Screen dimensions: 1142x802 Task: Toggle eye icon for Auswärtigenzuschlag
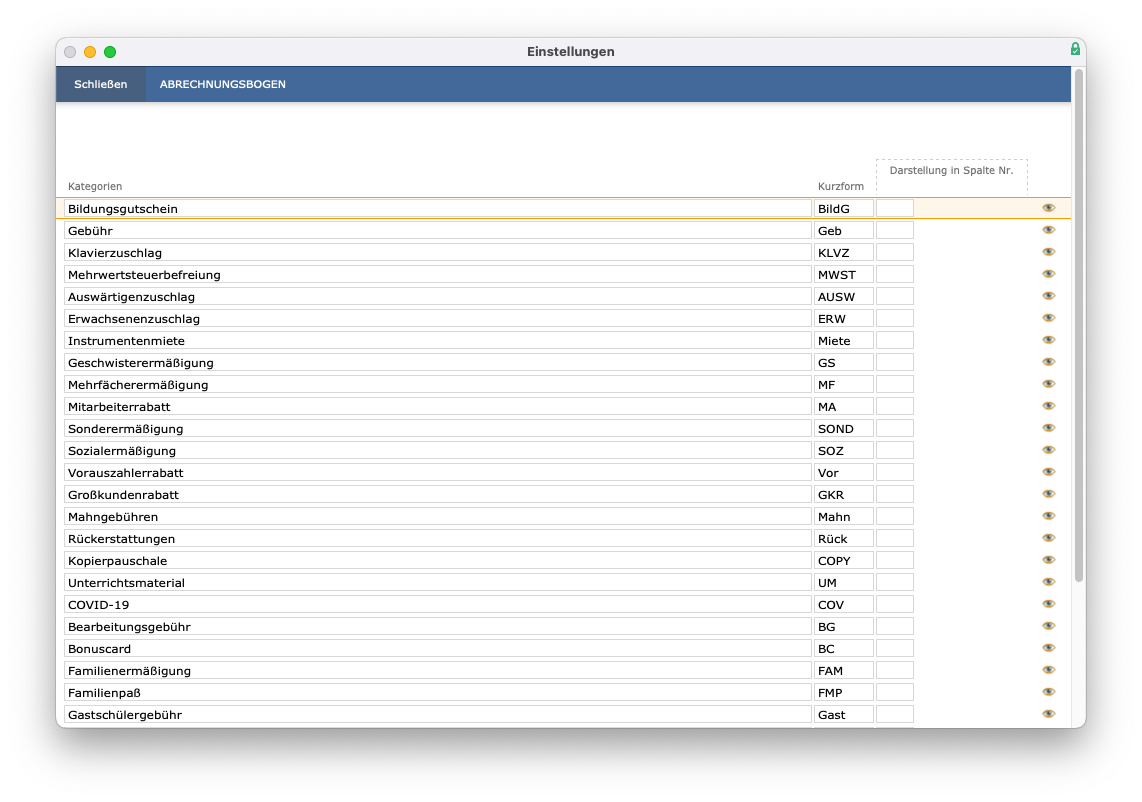(x=1049, y=296)
